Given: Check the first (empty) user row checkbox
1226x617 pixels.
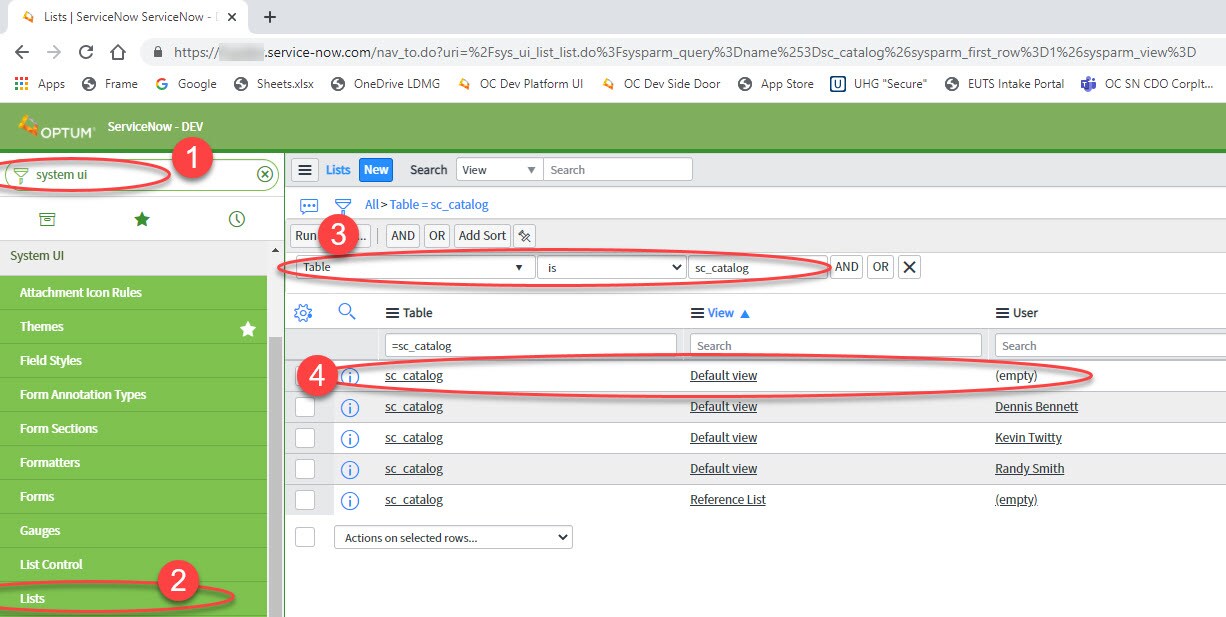Looking at the screenshot, I should [x=305, y=377].
